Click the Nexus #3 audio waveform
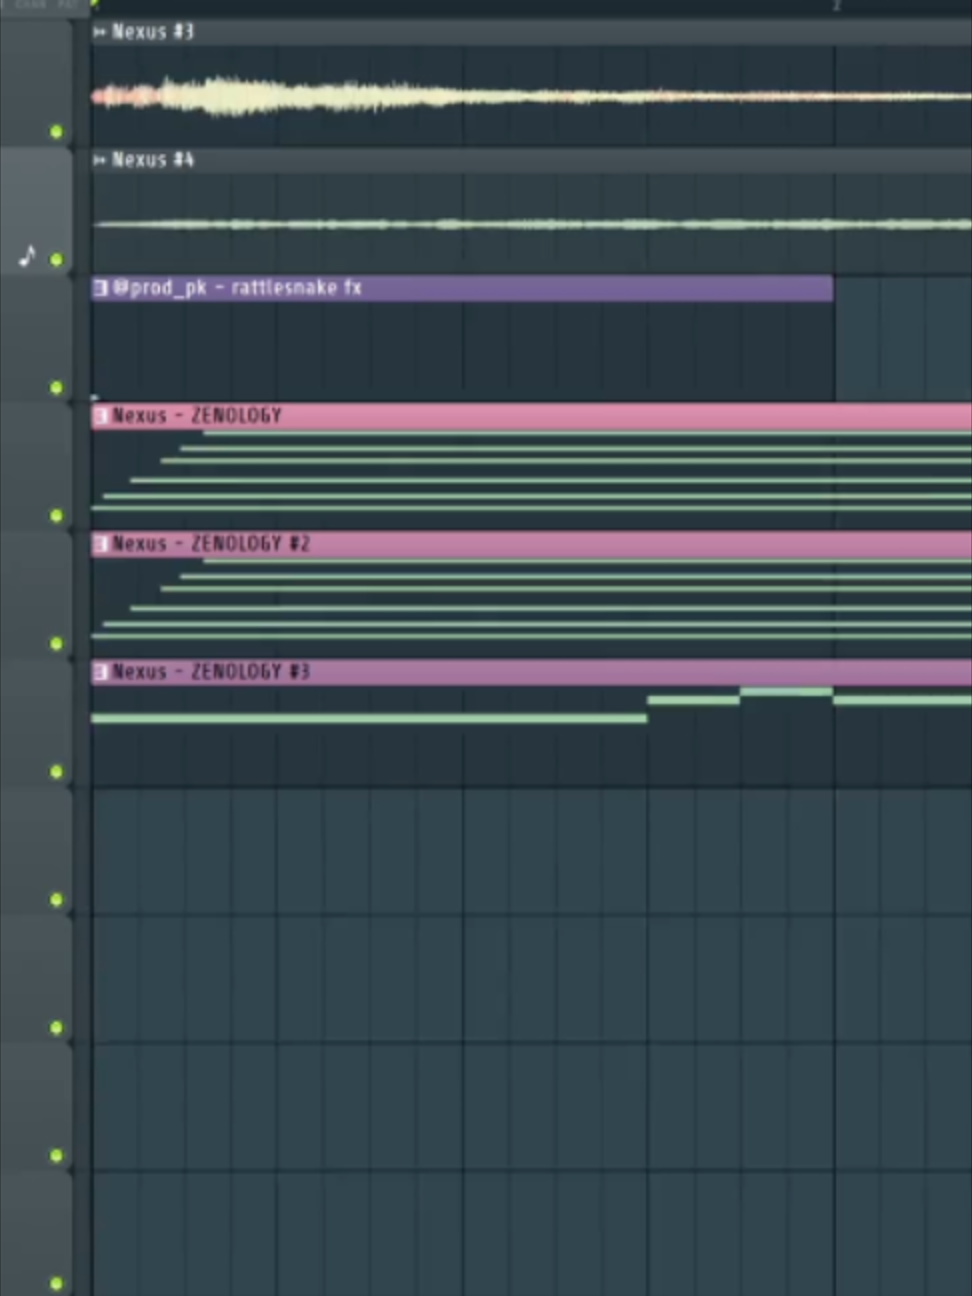This screenshot has height=1296, width=972. point(531,97)
